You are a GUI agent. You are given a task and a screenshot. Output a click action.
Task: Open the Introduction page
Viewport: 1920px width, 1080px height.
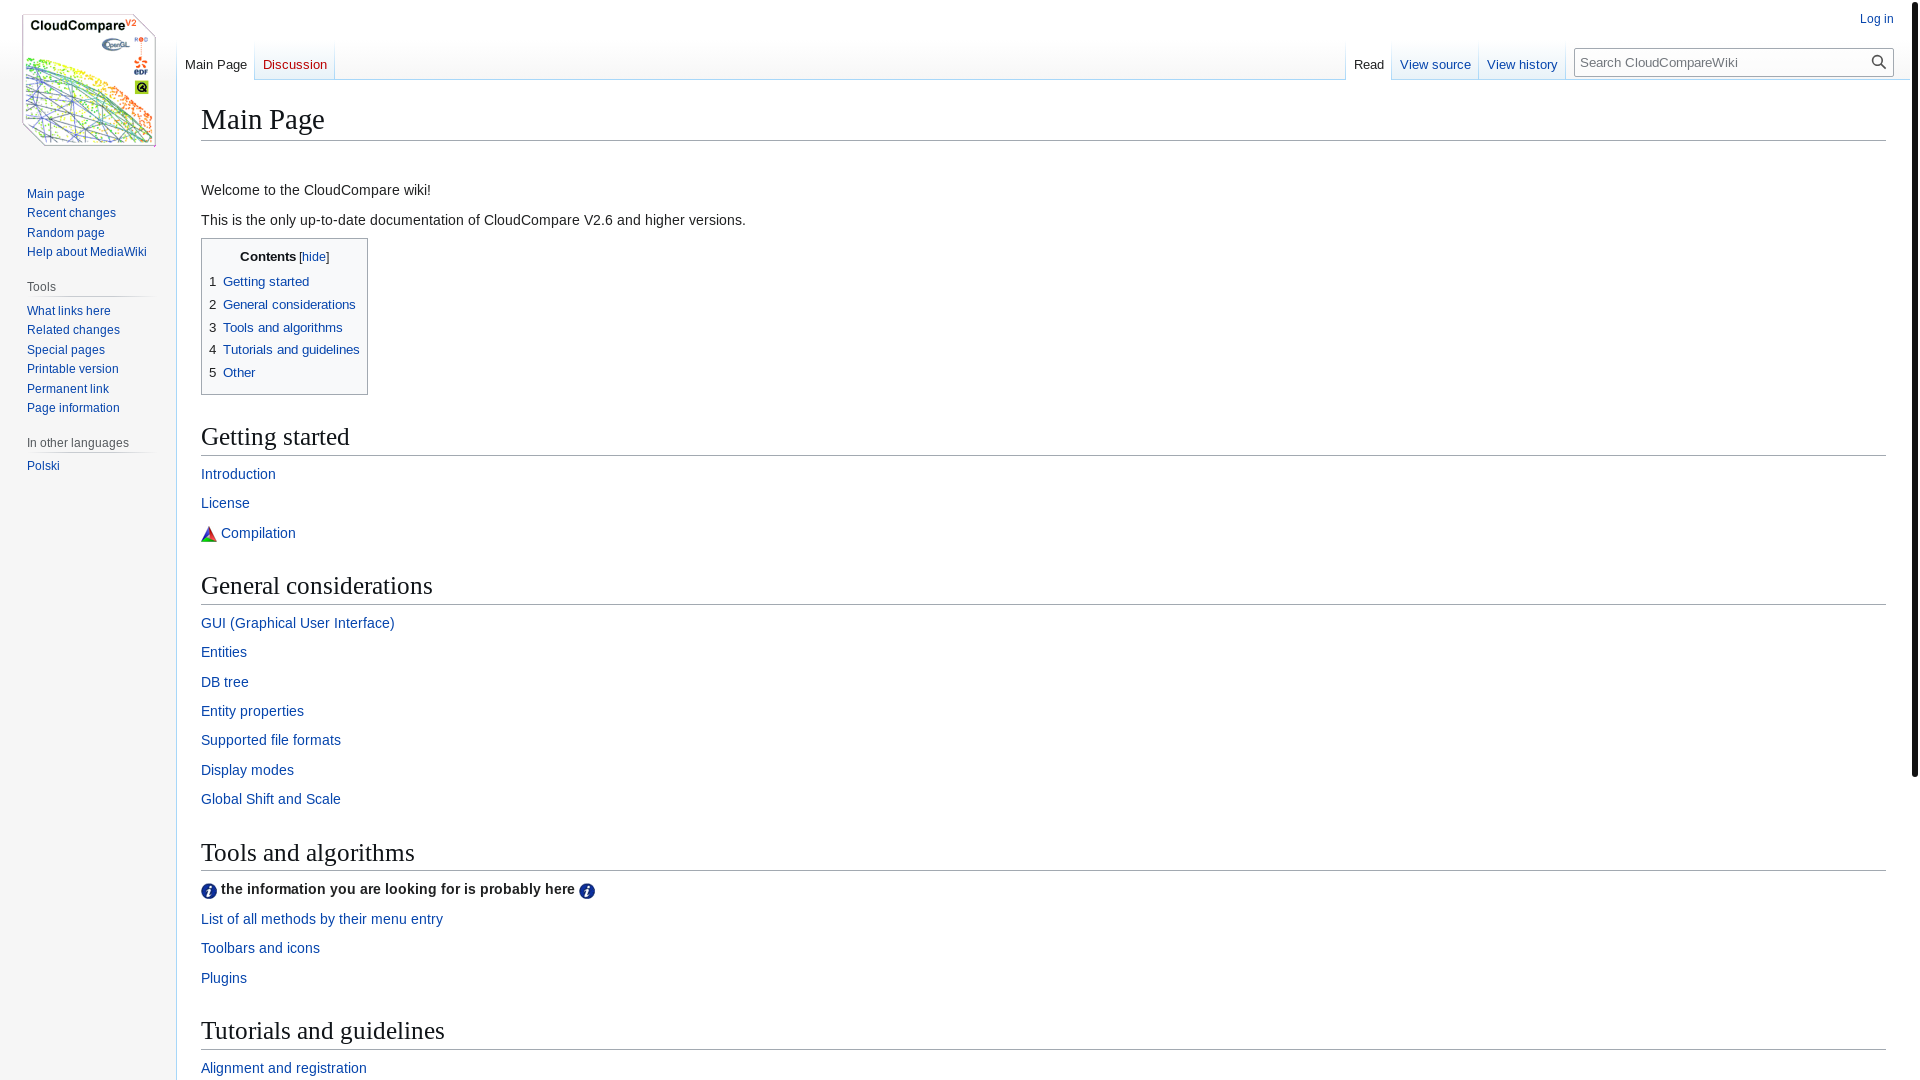coord(238,474)
